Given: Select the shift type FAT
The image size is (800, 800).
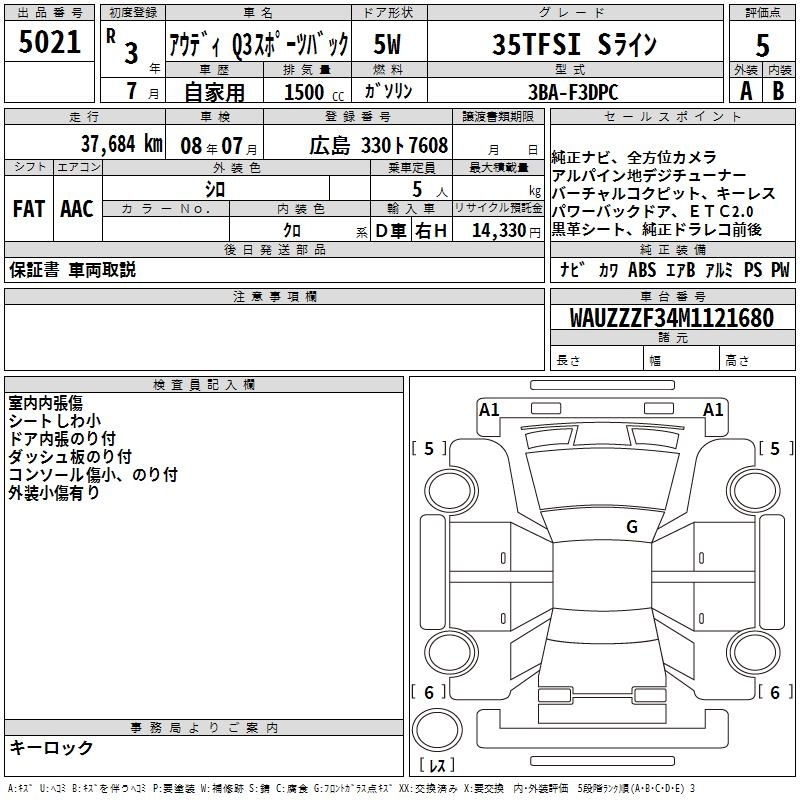Looking at the screenshot, I should (29, 209).
